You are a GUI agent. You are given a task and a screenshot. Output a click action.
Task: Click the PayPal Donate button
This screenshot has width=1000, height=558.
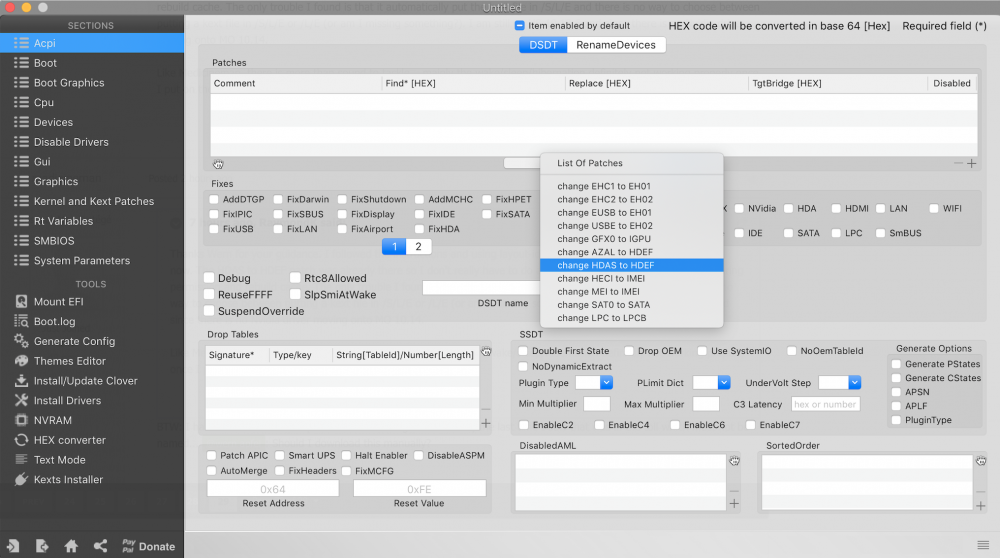point(149,546)
